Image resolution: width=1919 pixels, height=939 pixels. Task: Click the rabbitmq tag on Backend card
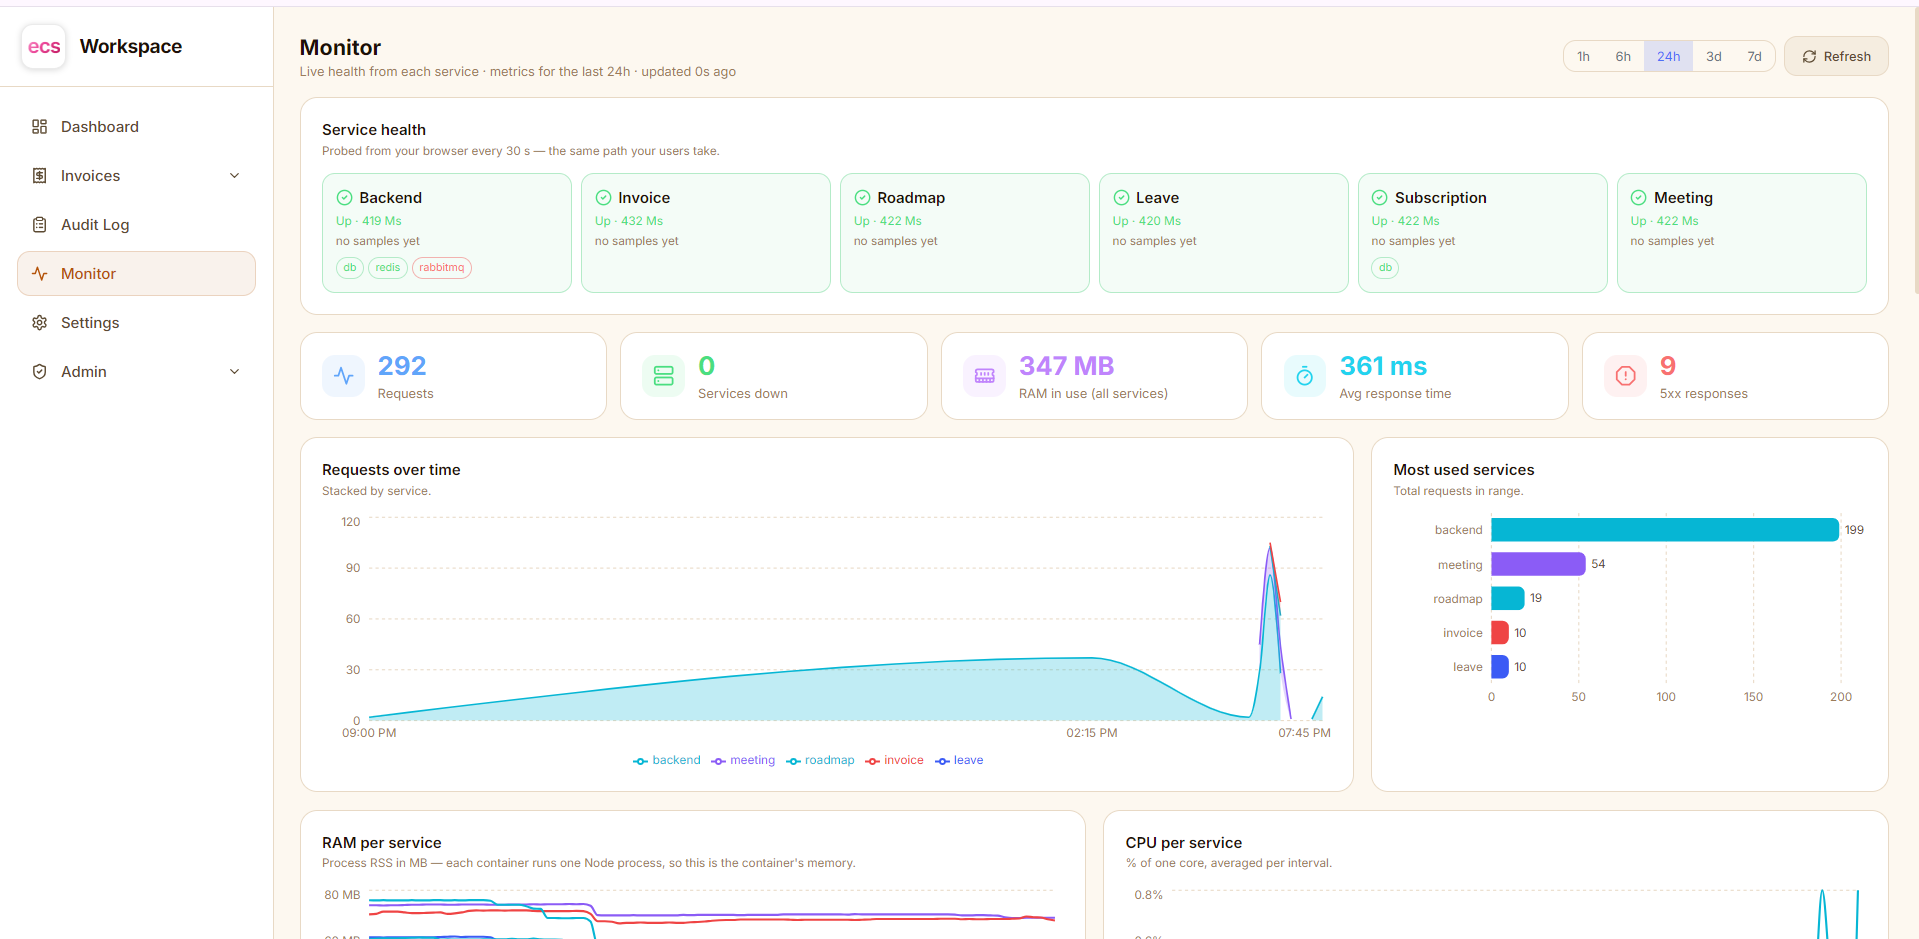(442, 268)
